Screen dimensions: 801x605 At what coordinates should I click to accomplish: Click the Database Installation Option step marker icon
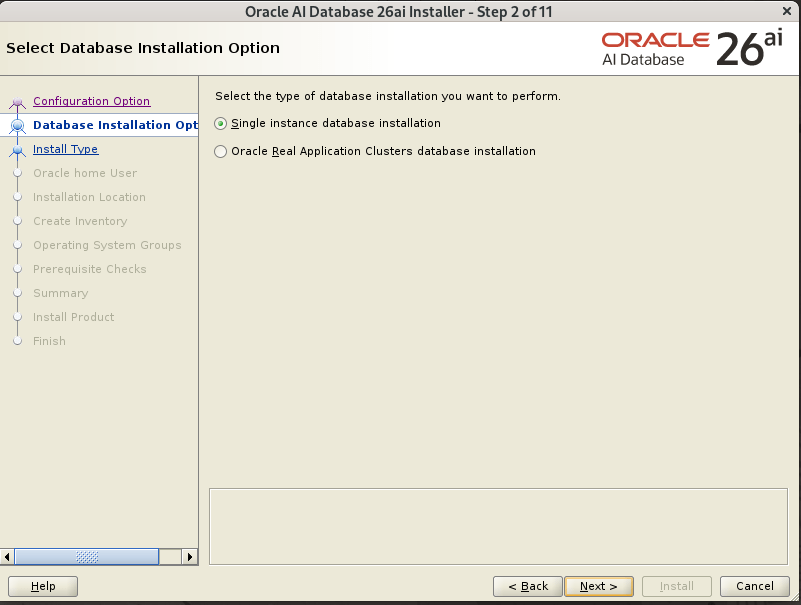(17, 126)
